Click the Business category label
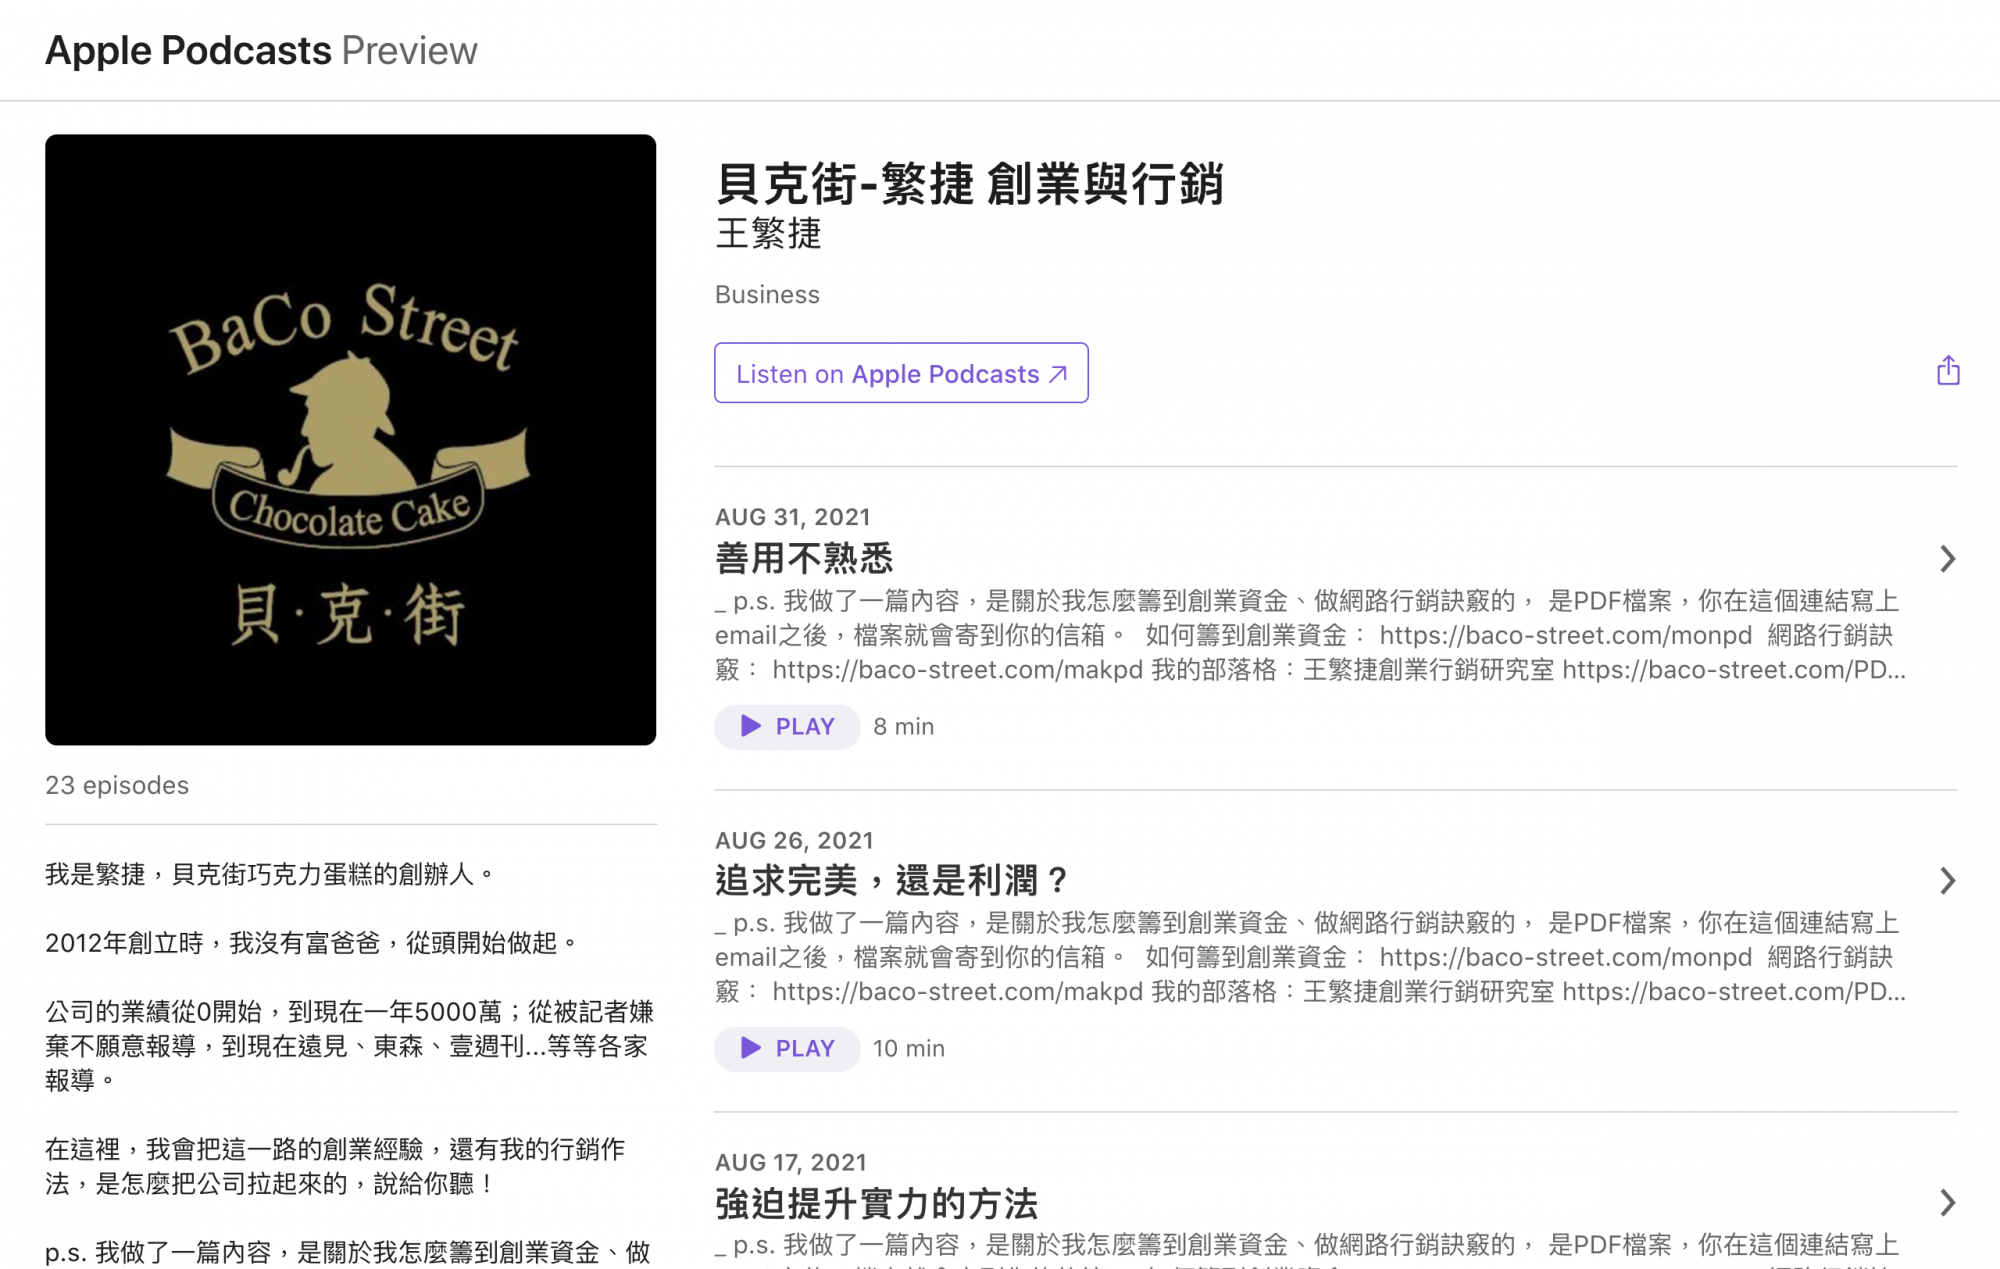2000x1269 pixels. pyautogui.click(x=767, y=294)
